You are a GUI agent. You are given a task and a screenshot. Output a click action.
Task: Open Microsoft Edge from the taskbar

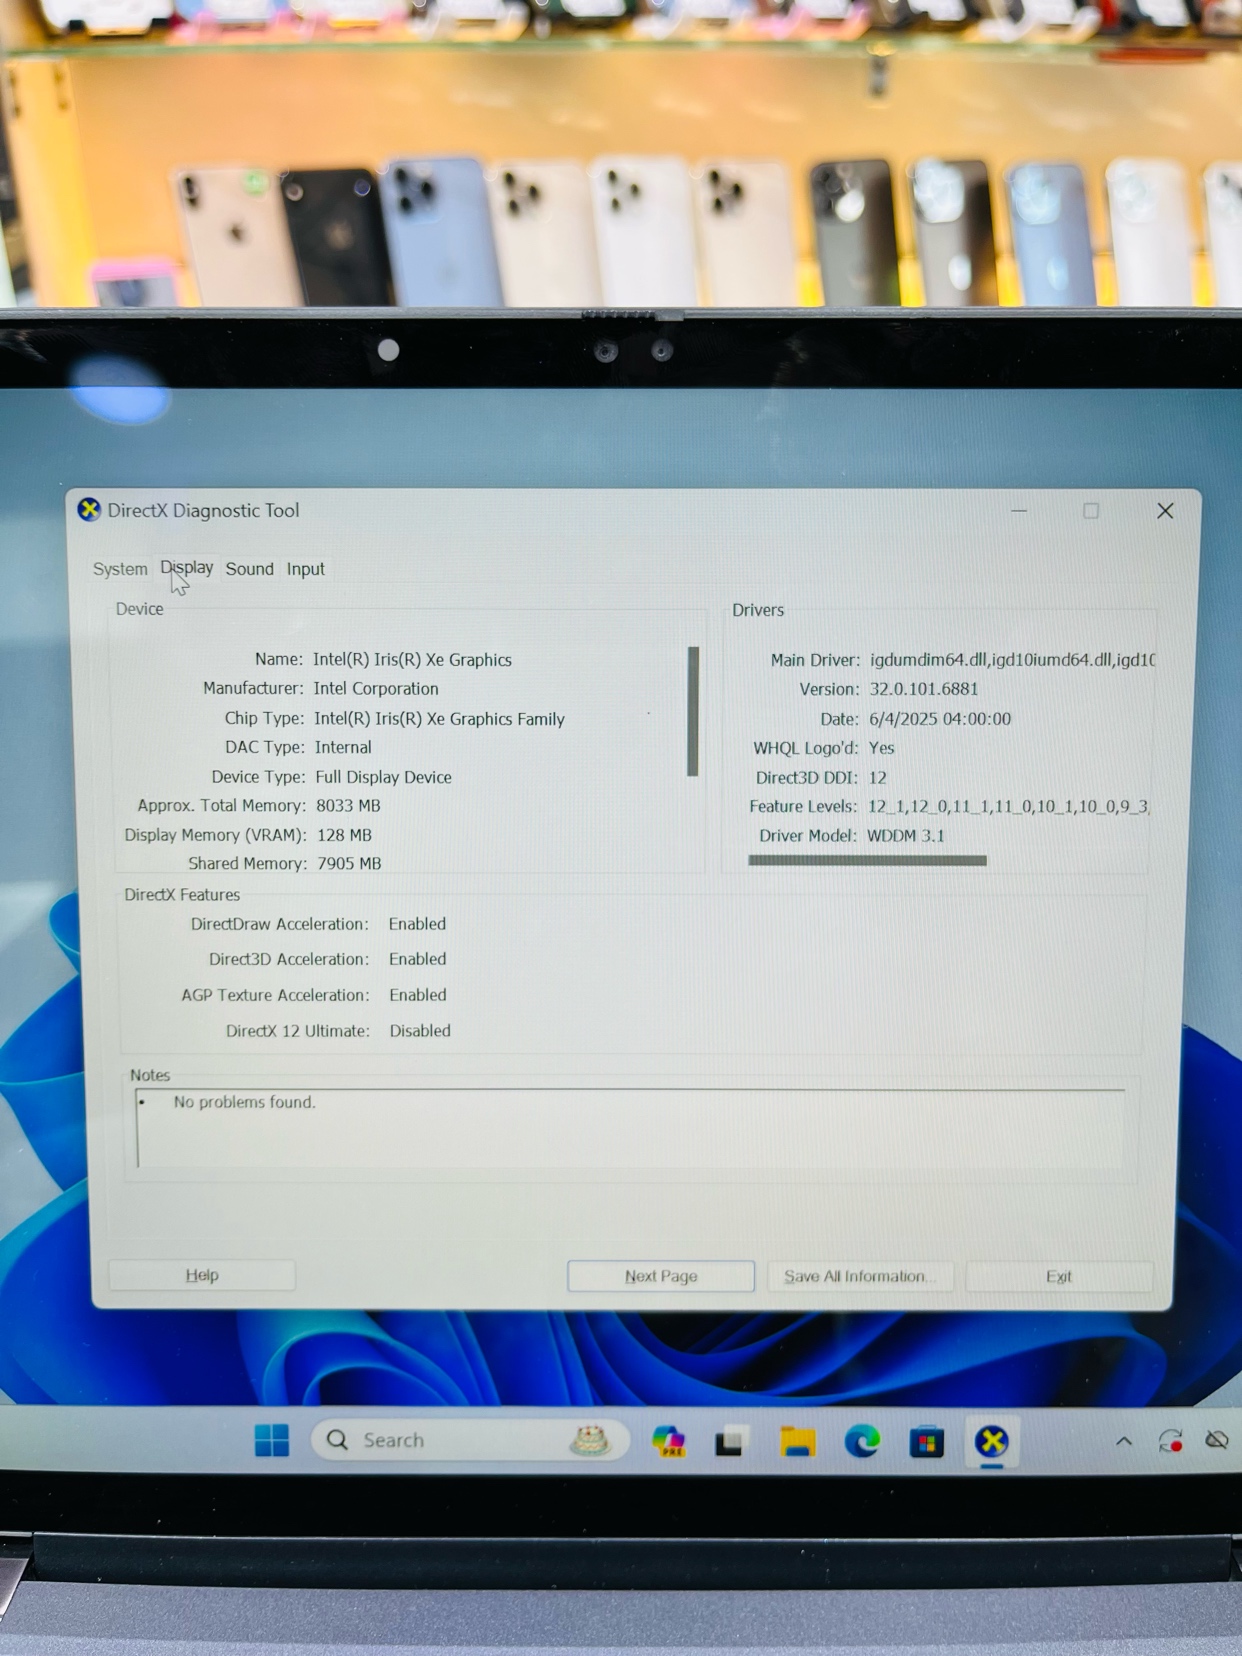862,1442
